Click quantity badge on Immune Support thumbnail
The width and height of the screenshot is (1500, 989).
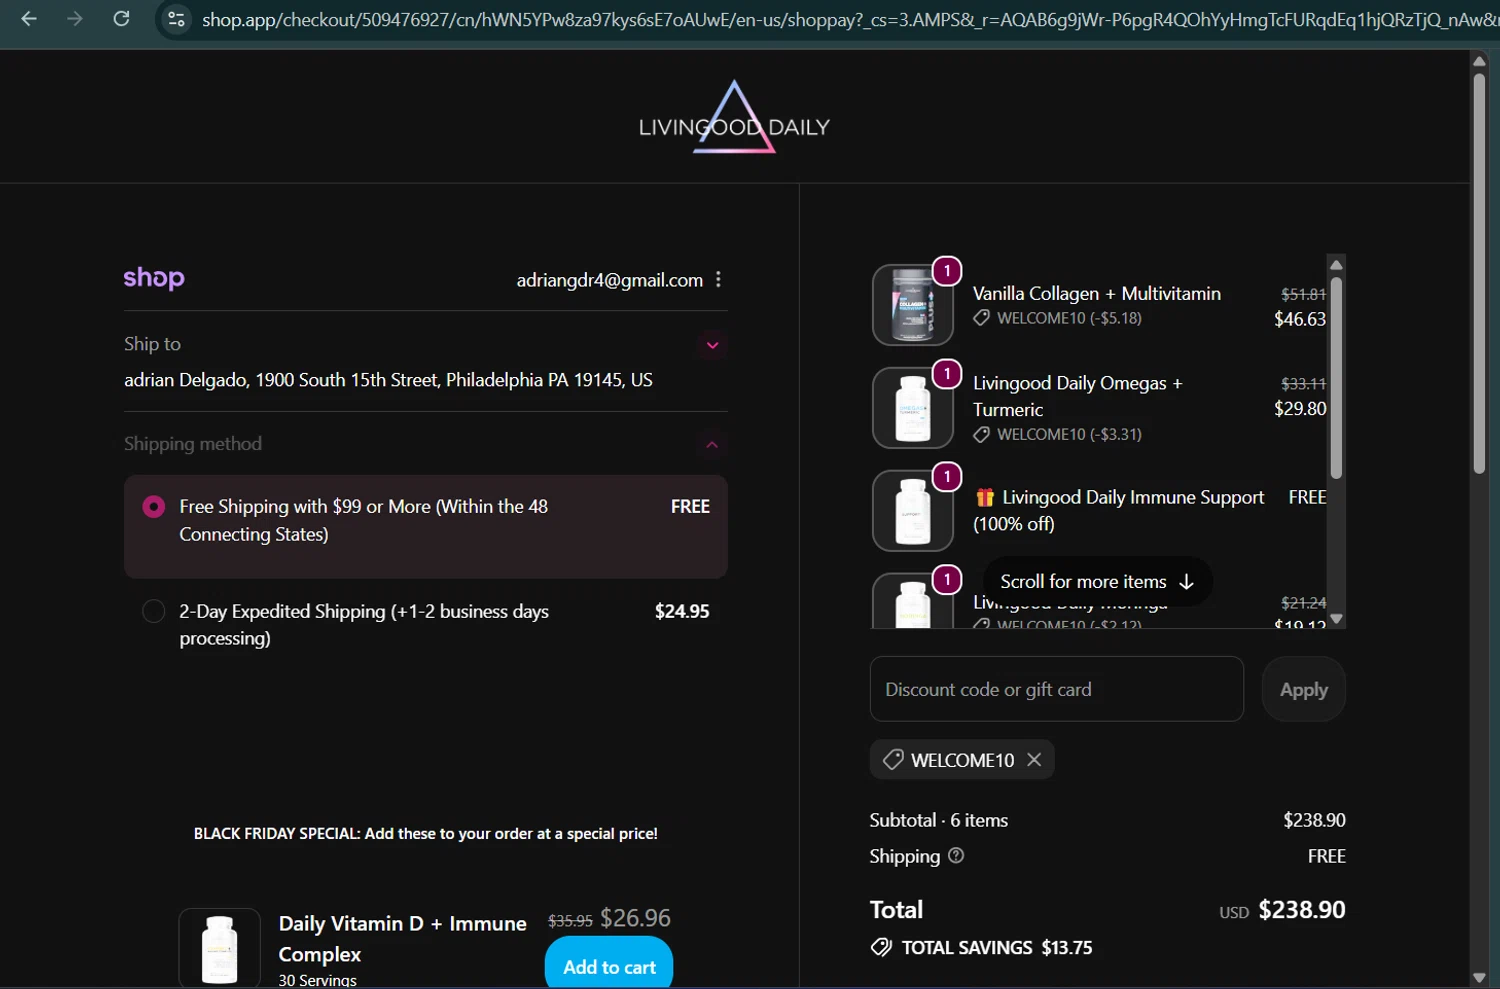(x=947, y=477)
